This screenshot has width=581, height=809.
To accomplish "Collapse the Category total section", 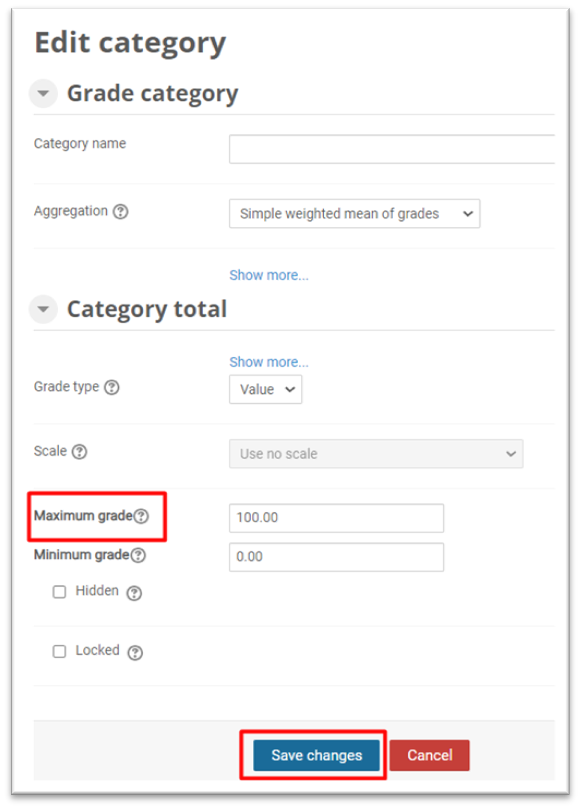I will pos(43,309).
